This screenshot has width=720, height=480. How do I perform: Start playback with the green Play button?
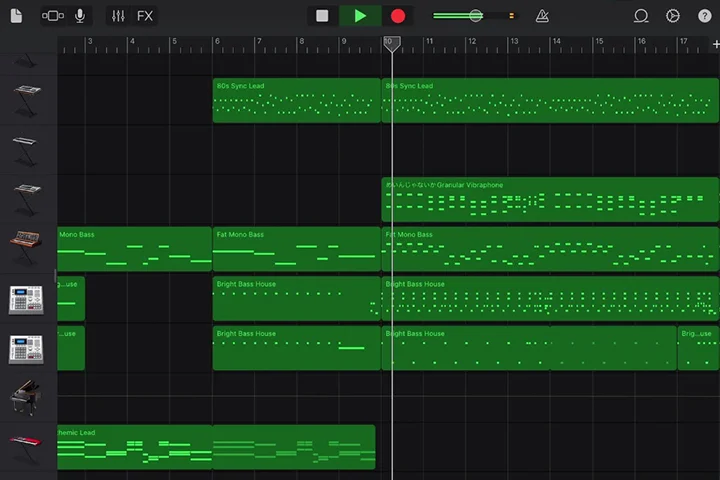pyautogui.click(x=360, y=16)
